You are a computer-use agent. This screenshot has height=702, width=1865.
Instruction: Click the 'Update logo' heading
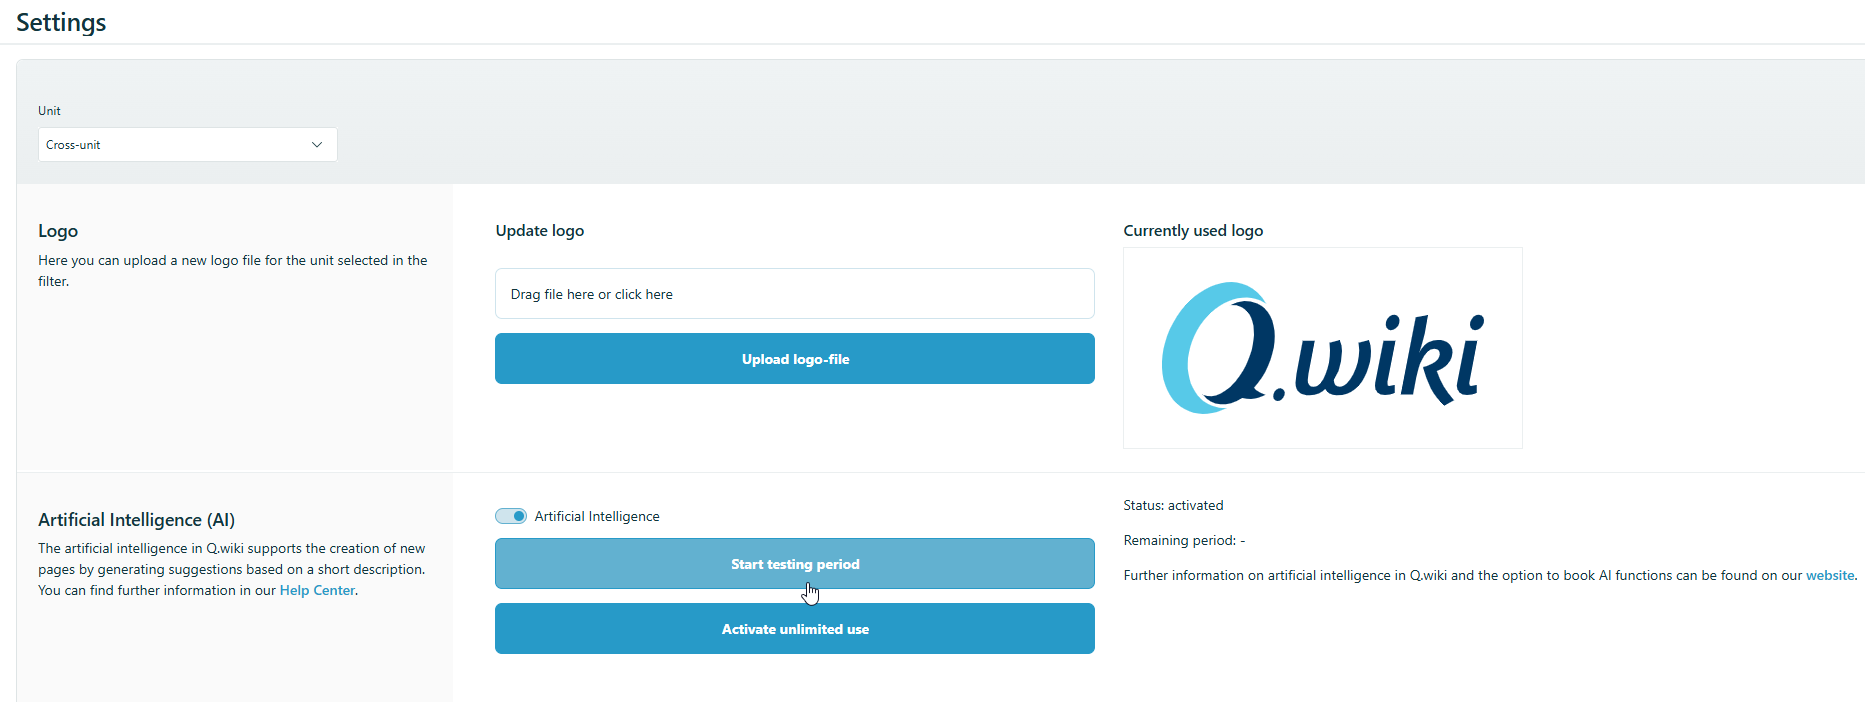tap(540, 231)
